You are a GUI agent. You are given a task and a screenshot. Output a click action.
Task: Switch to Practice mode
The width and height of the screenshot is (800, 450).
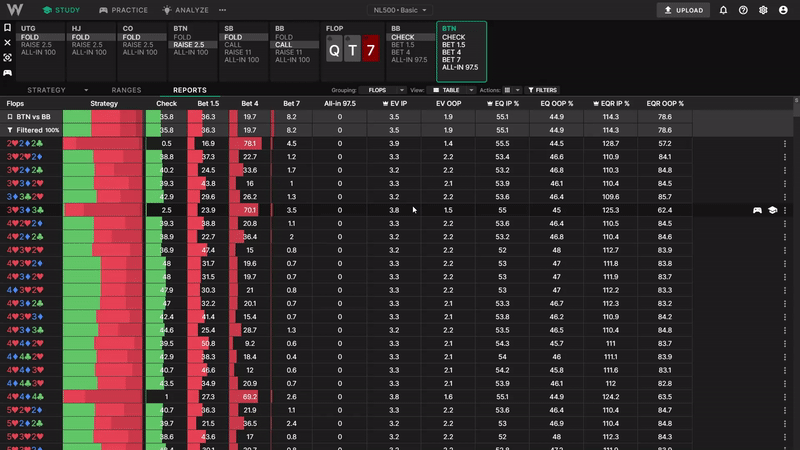[x=123, y=10]
